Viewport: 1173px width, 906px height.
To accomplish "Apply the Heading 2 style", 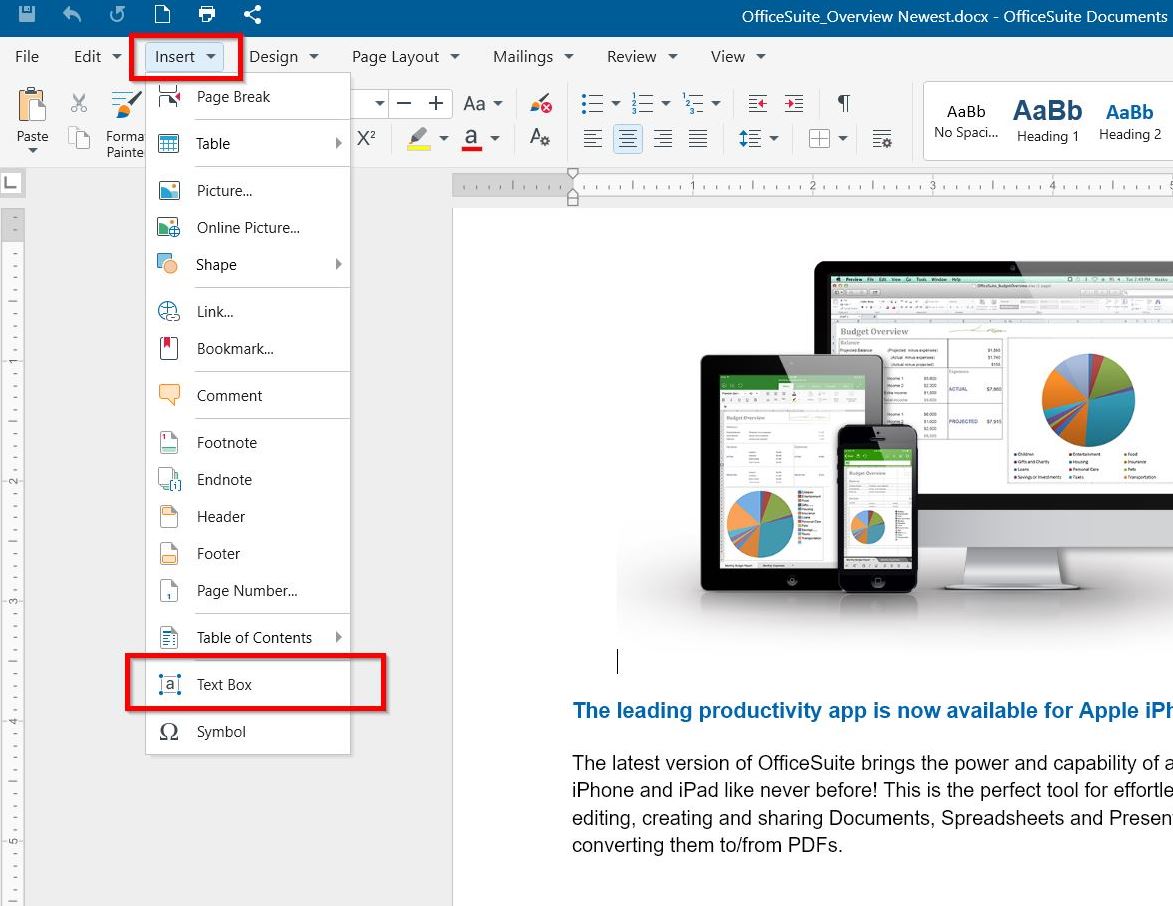I will pos(1130,121).
